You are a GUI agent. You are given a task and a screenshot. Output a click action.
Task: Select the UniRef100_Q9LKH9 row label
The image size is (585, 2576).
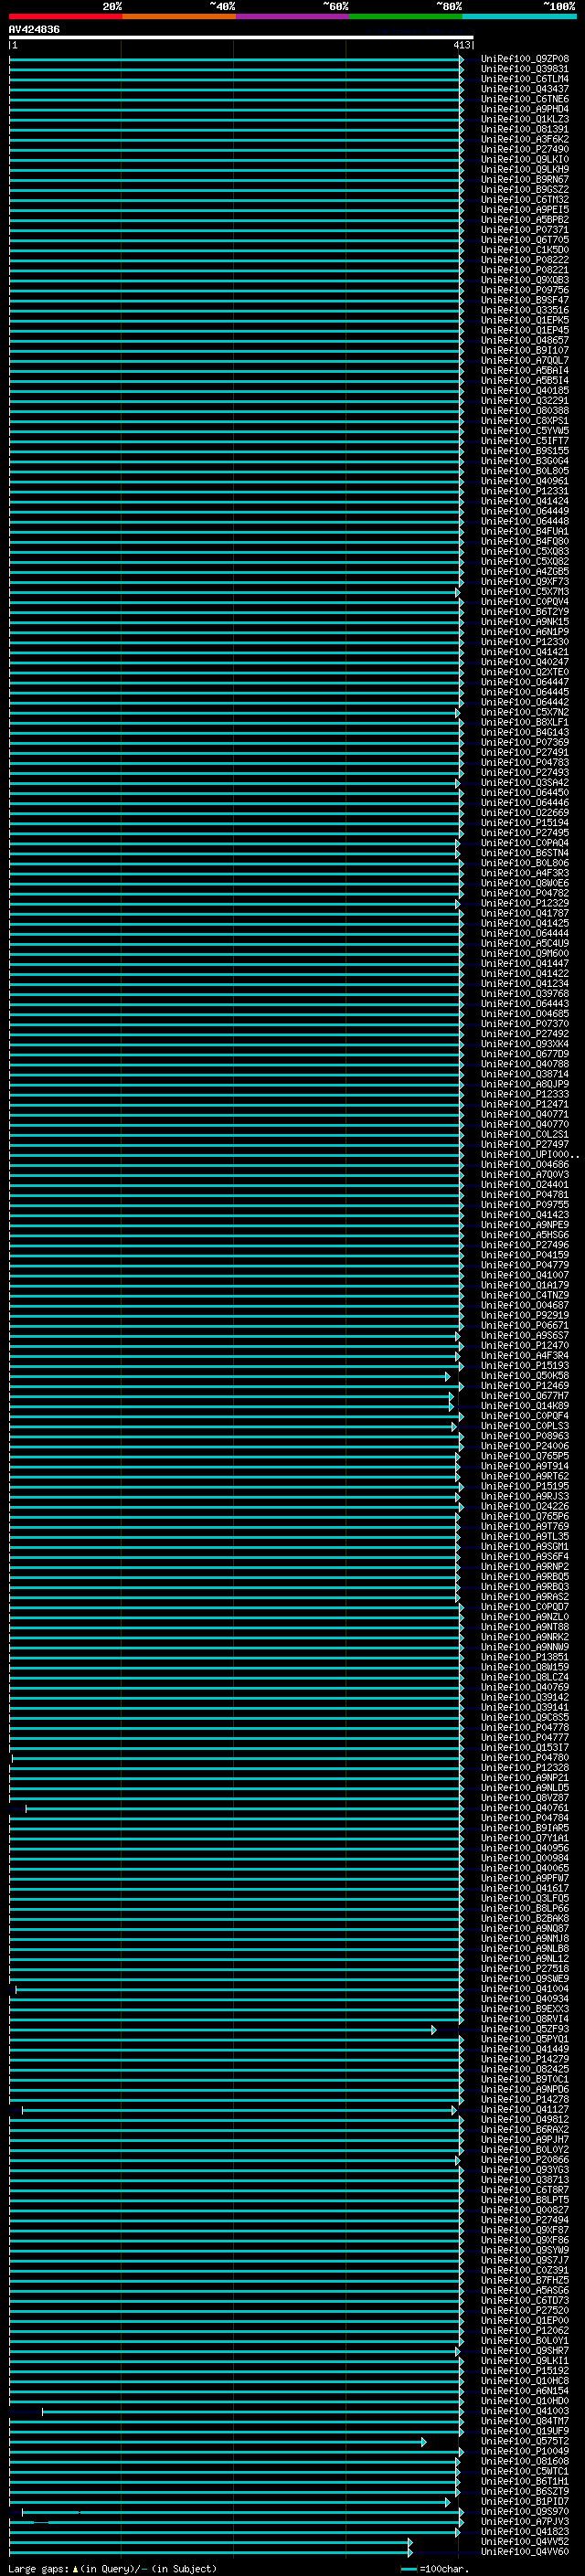(x=524, y=169)
